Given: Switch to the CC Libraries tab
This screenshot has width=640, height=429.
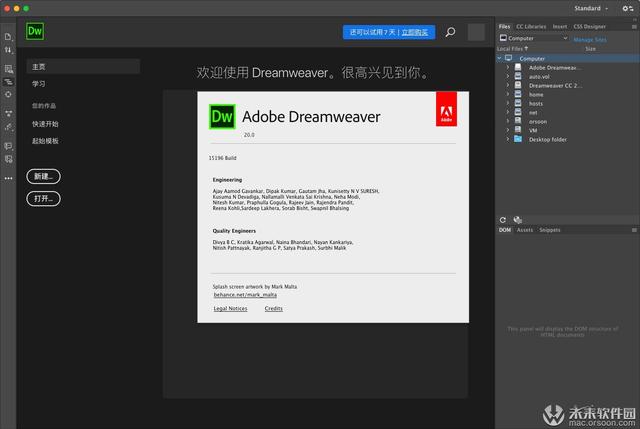Looking at the screenshot, I should click(531, 27).
